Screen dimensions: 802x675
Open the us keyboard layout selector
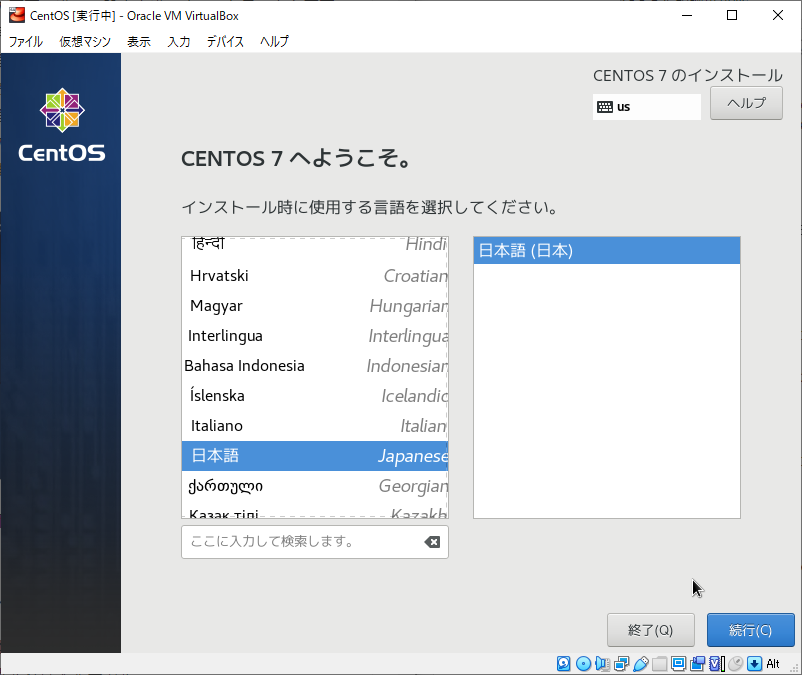tap(646, 107)
